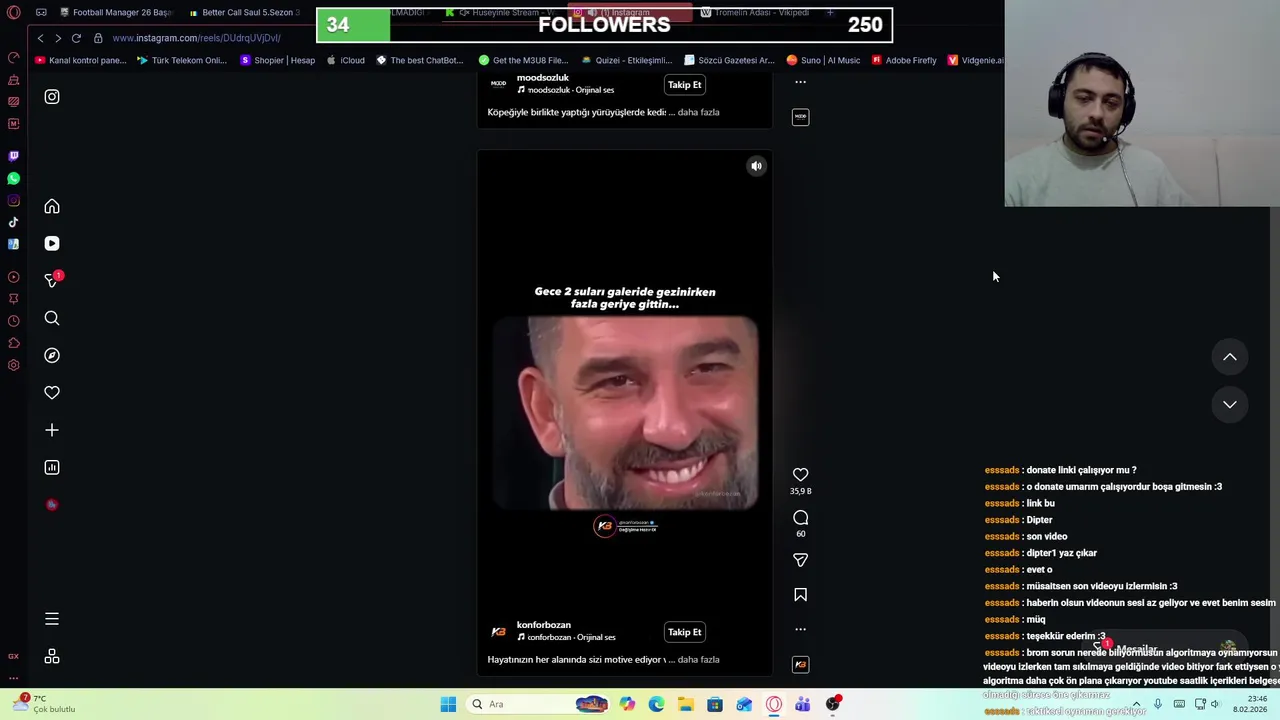Open the Reels section in Instagram sidebar
This screenshot has width=1280, height=720.
(52, 244)
